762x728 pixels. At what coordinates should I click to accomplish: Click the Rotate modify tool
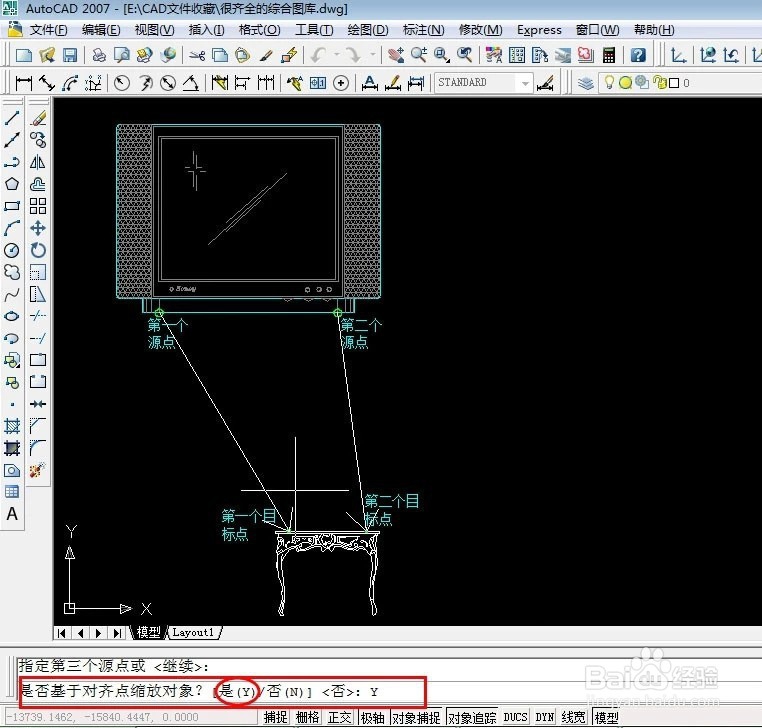point(38,250)
